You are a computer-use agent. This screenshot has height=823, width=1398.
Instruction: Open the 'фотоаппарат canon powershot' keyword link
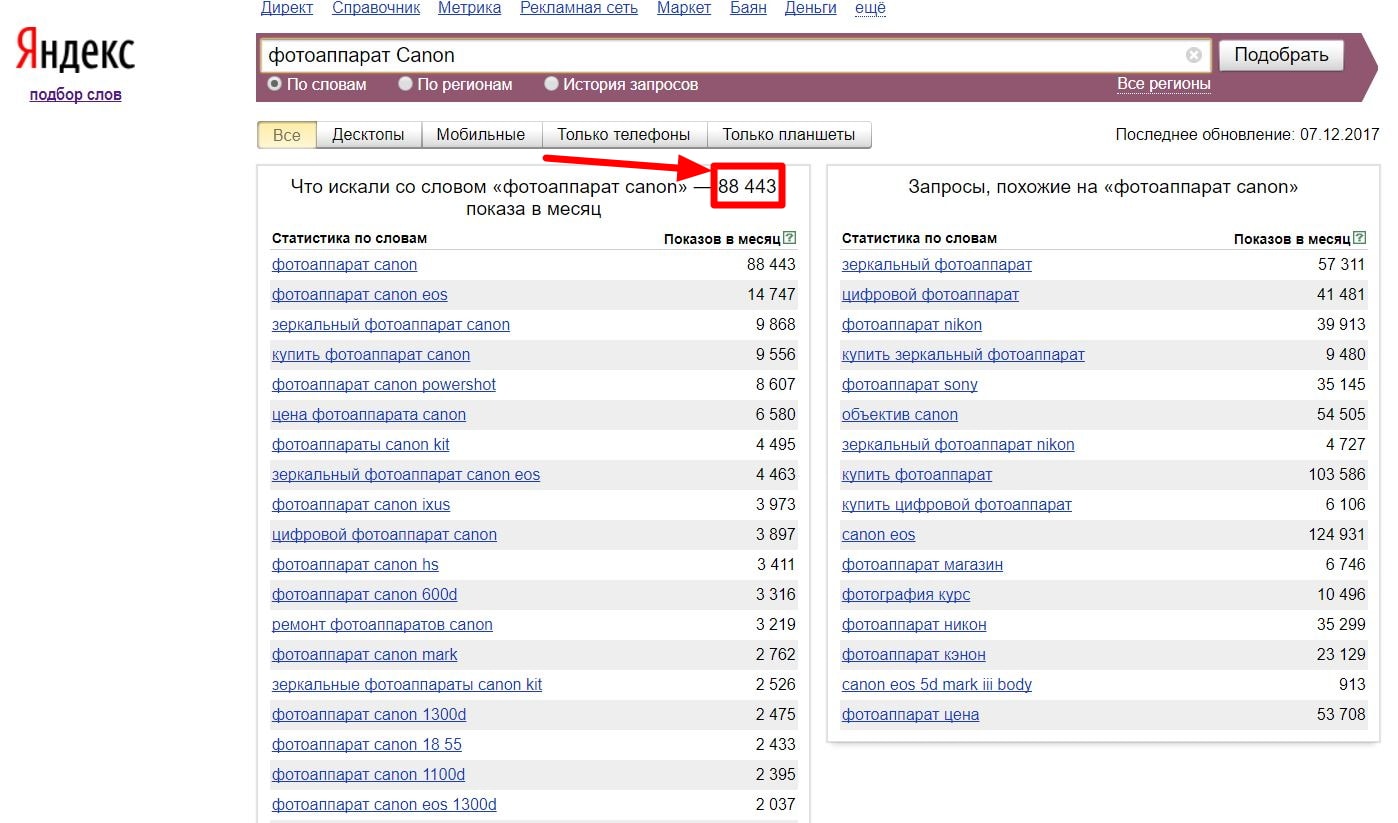click(384, 385)
